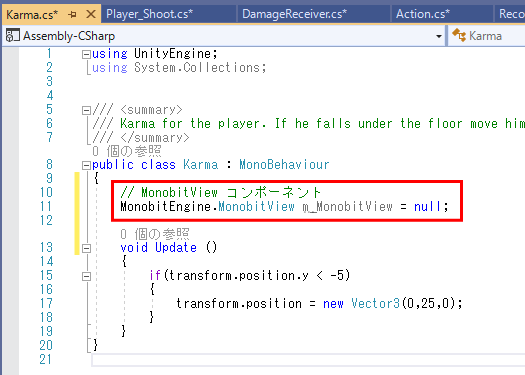
Task: Close the Karma.cs tab
Action: point(91,14)
